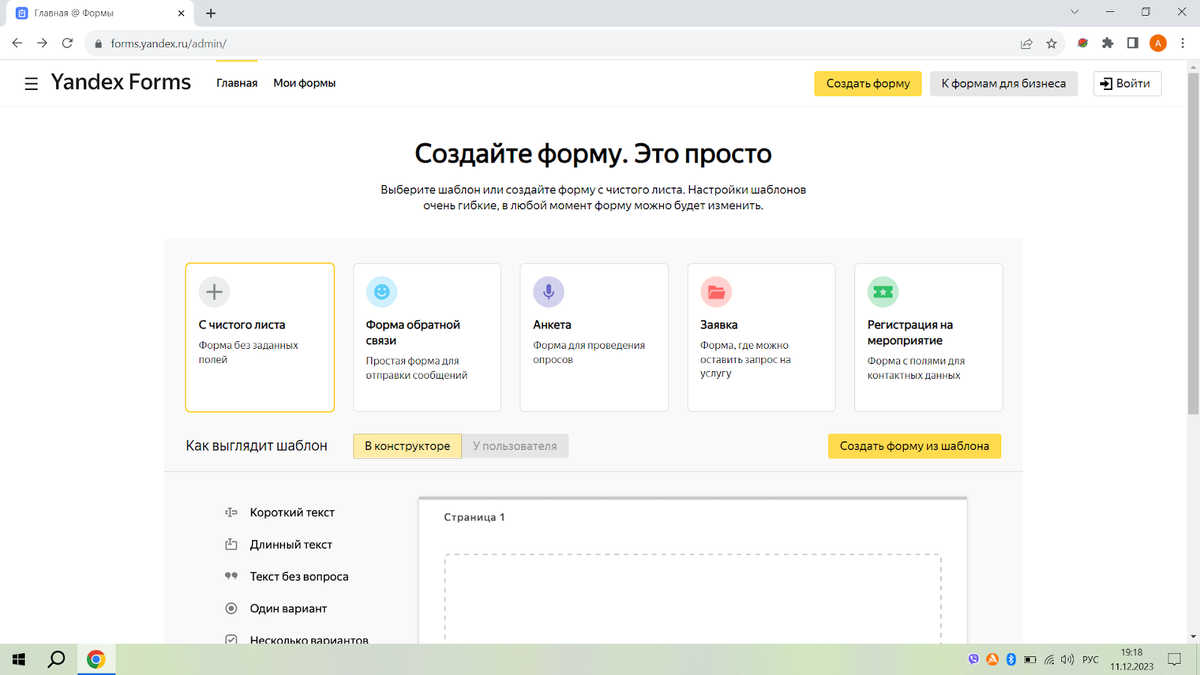Open the Wi-Fi network tray icon
The width and height of the screenshot is (1200, 675).
tap(1049, 660)
